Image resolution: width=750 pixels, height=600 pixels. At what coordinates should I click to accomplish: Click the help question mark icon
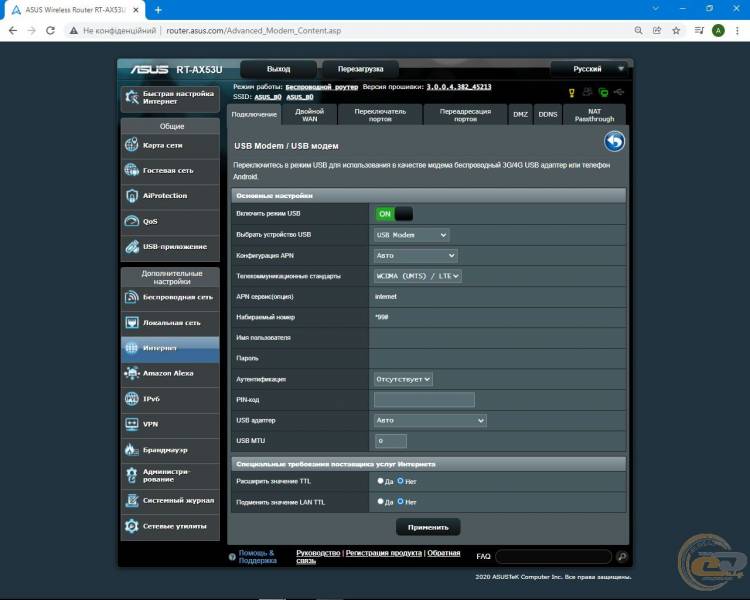click(232, 557)
